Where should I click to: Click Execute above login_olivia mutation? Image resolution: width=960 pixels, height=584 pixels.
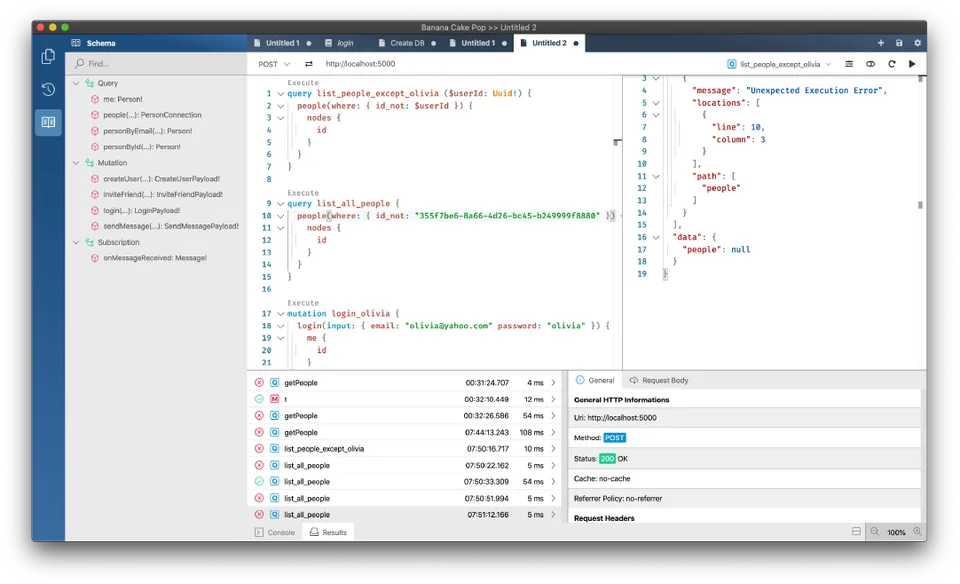click(303, 303)
